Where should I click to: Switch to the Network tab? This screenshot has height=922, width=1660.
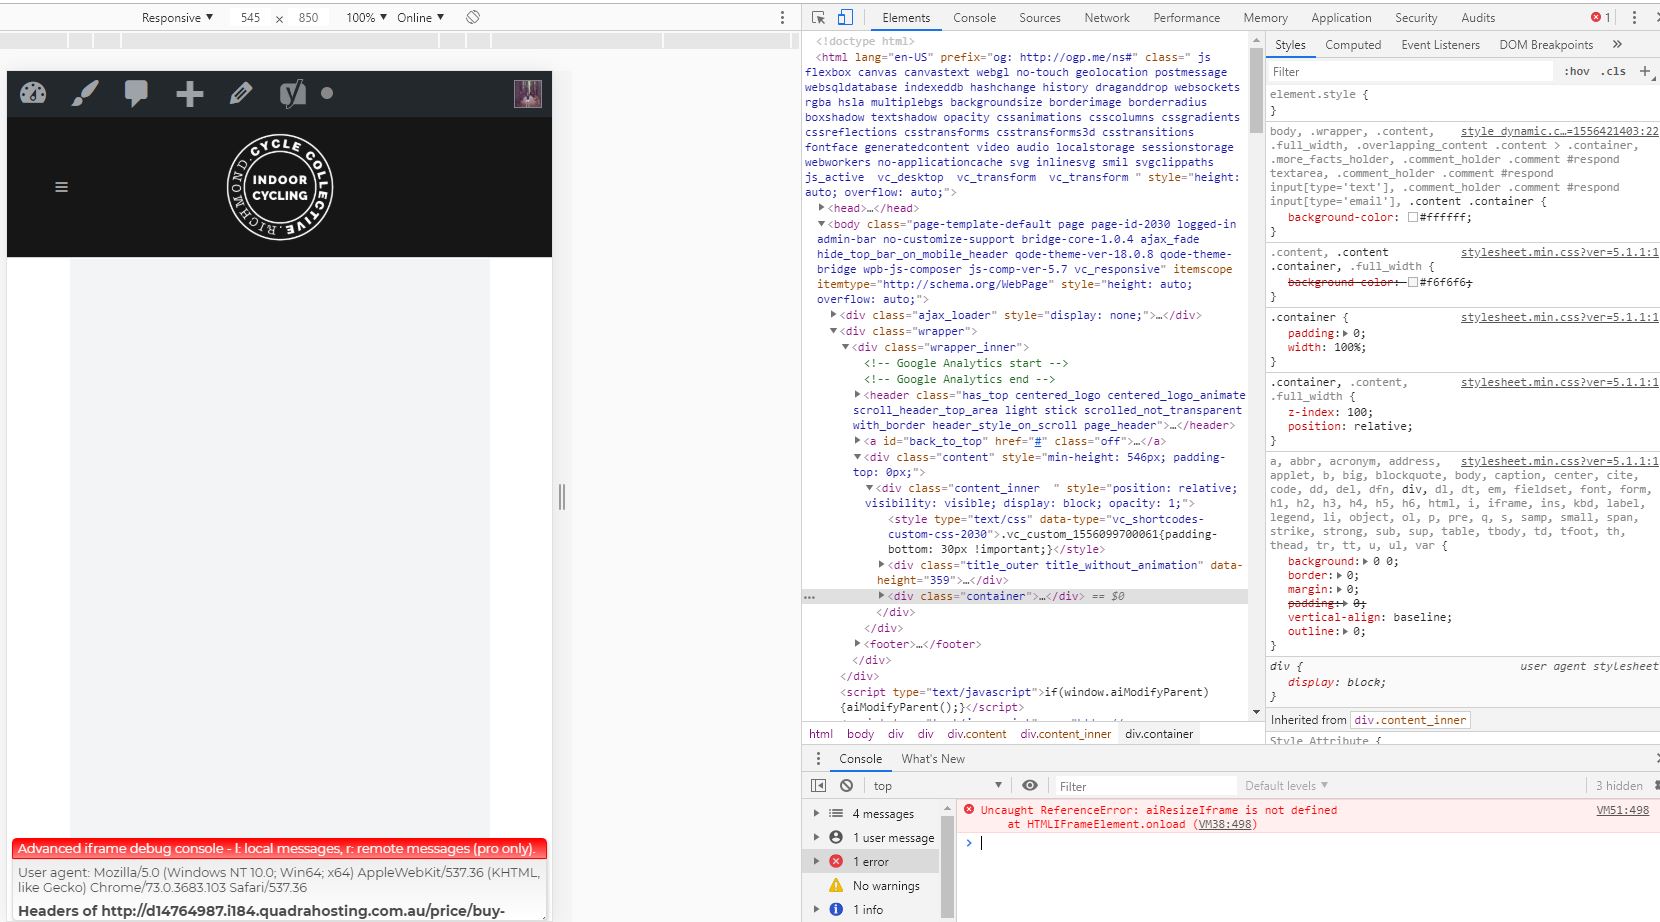(1106, 18)
